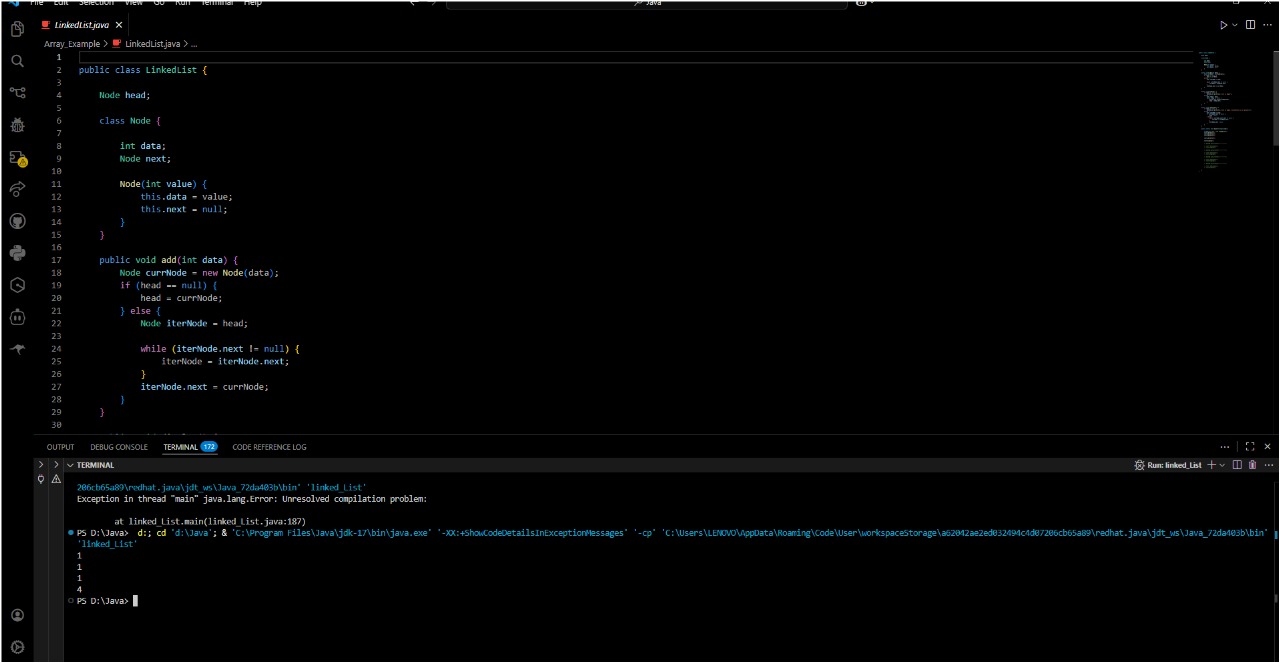Switch to the DEBUG CONSOLE tab
This screenshot has height=663, width=1280.
coord(119,447)
